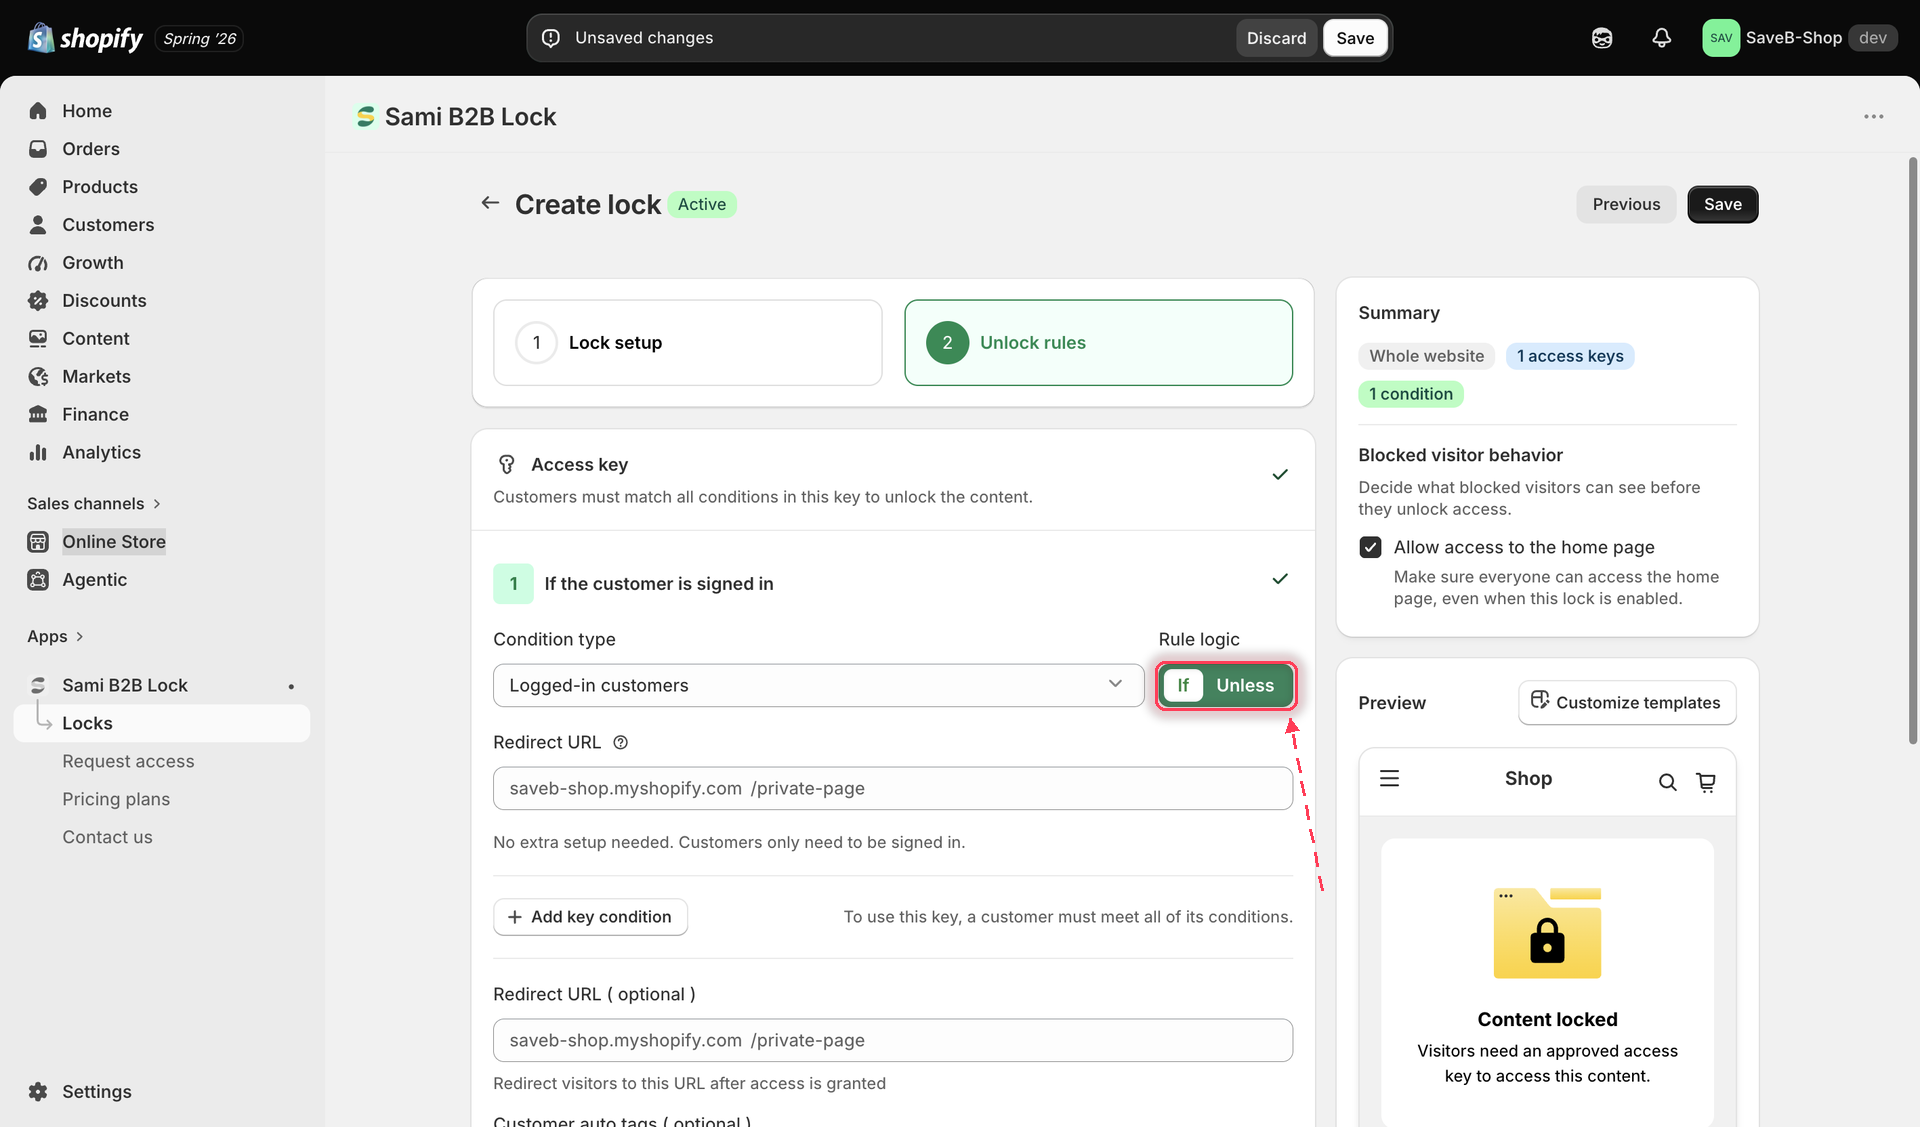The width and height of the screenshot is (1920, 1127).
Task: Click the page vertical scrollbar
Action: click(x=1912, y=450)
